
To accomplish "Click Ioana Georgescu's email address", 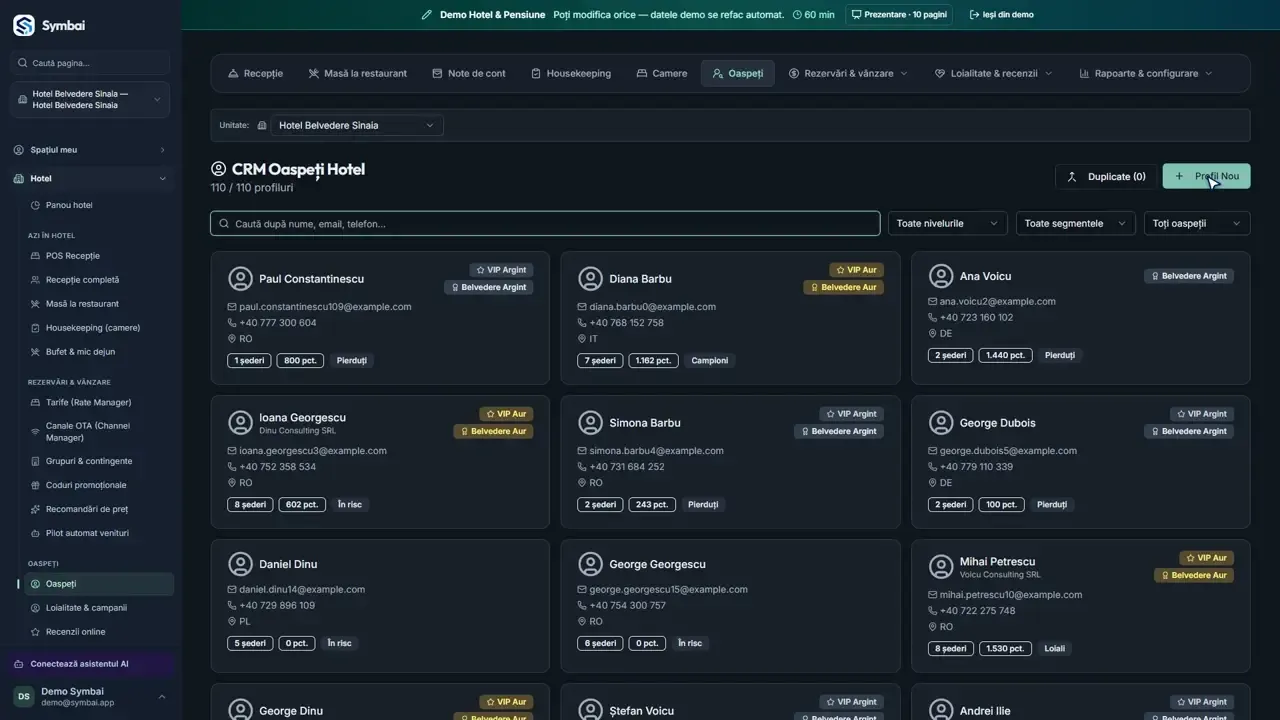I will (x=313, y=451).
